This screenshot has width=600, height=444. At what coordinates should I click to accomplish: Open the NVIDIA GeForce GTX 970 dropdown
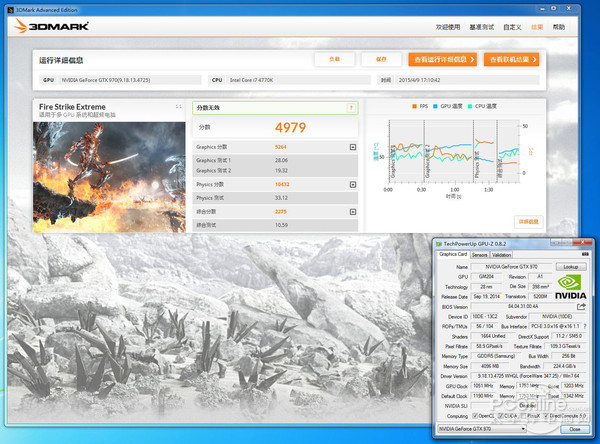point(482,429)
